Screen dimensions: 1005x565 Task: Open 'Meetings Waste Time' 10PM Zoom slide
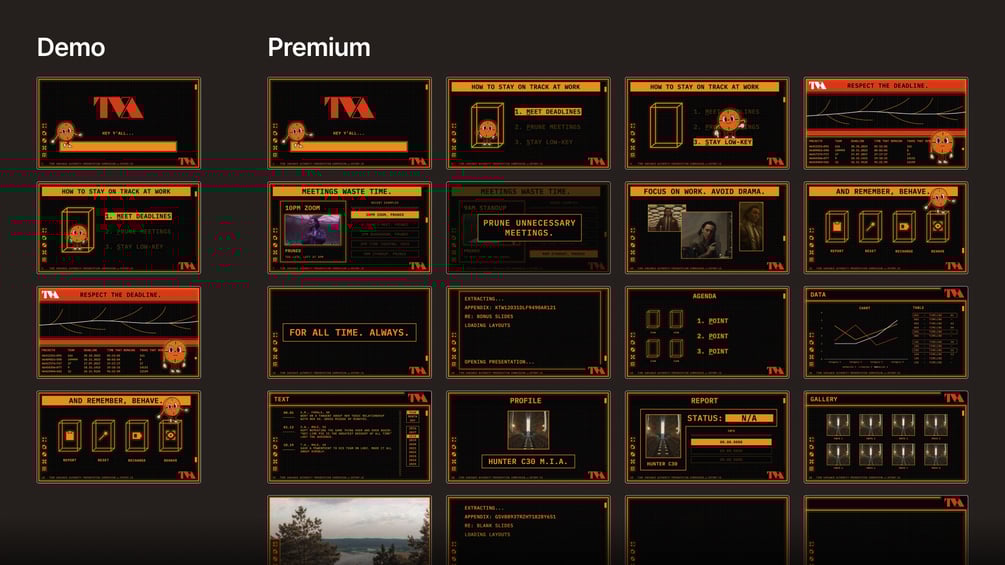349,227
